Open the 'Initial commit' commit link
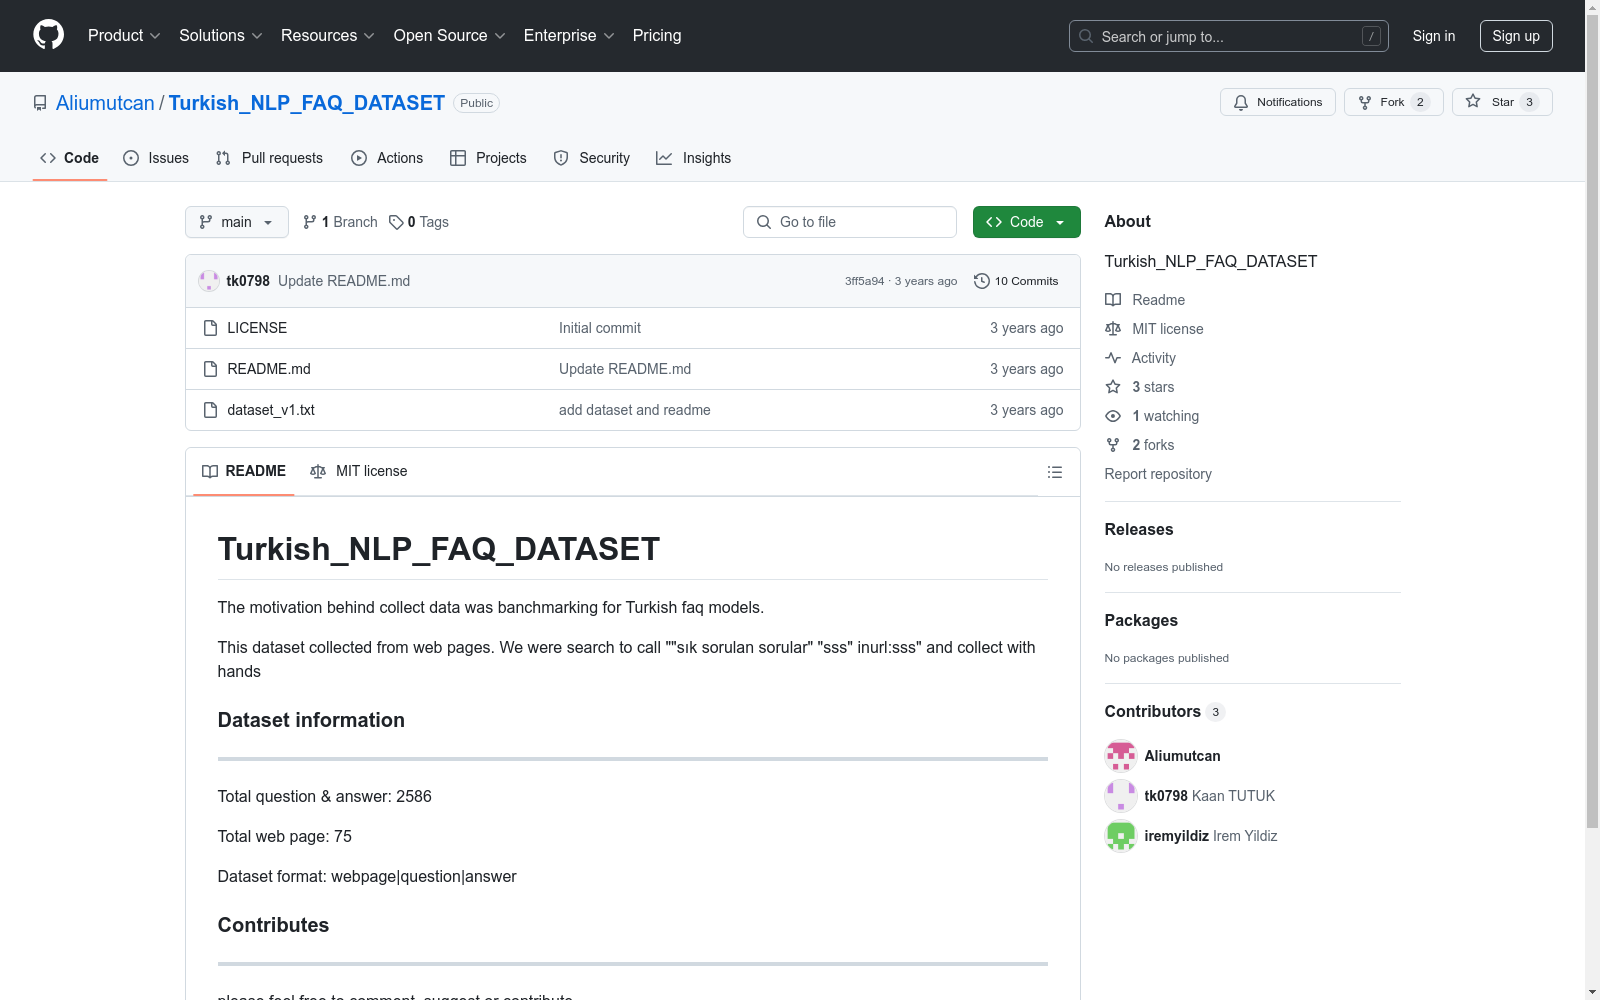This screenshot has width=1600, height=1000. pyautogui.click(x=600, y=328)
